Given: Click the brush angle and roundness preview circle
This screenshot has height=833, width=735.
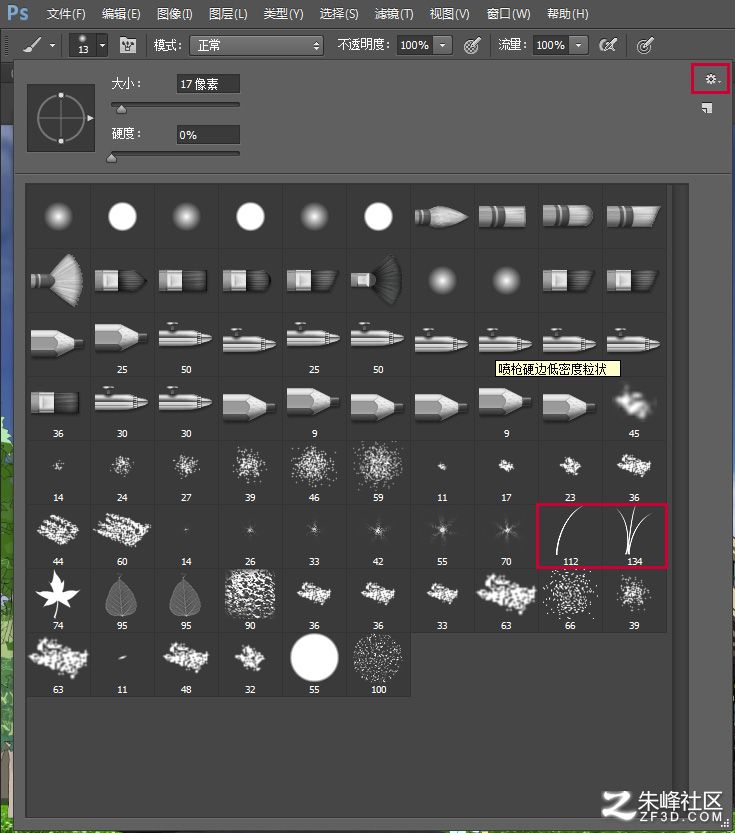Looking at the screenshot, I should [61, 118].
